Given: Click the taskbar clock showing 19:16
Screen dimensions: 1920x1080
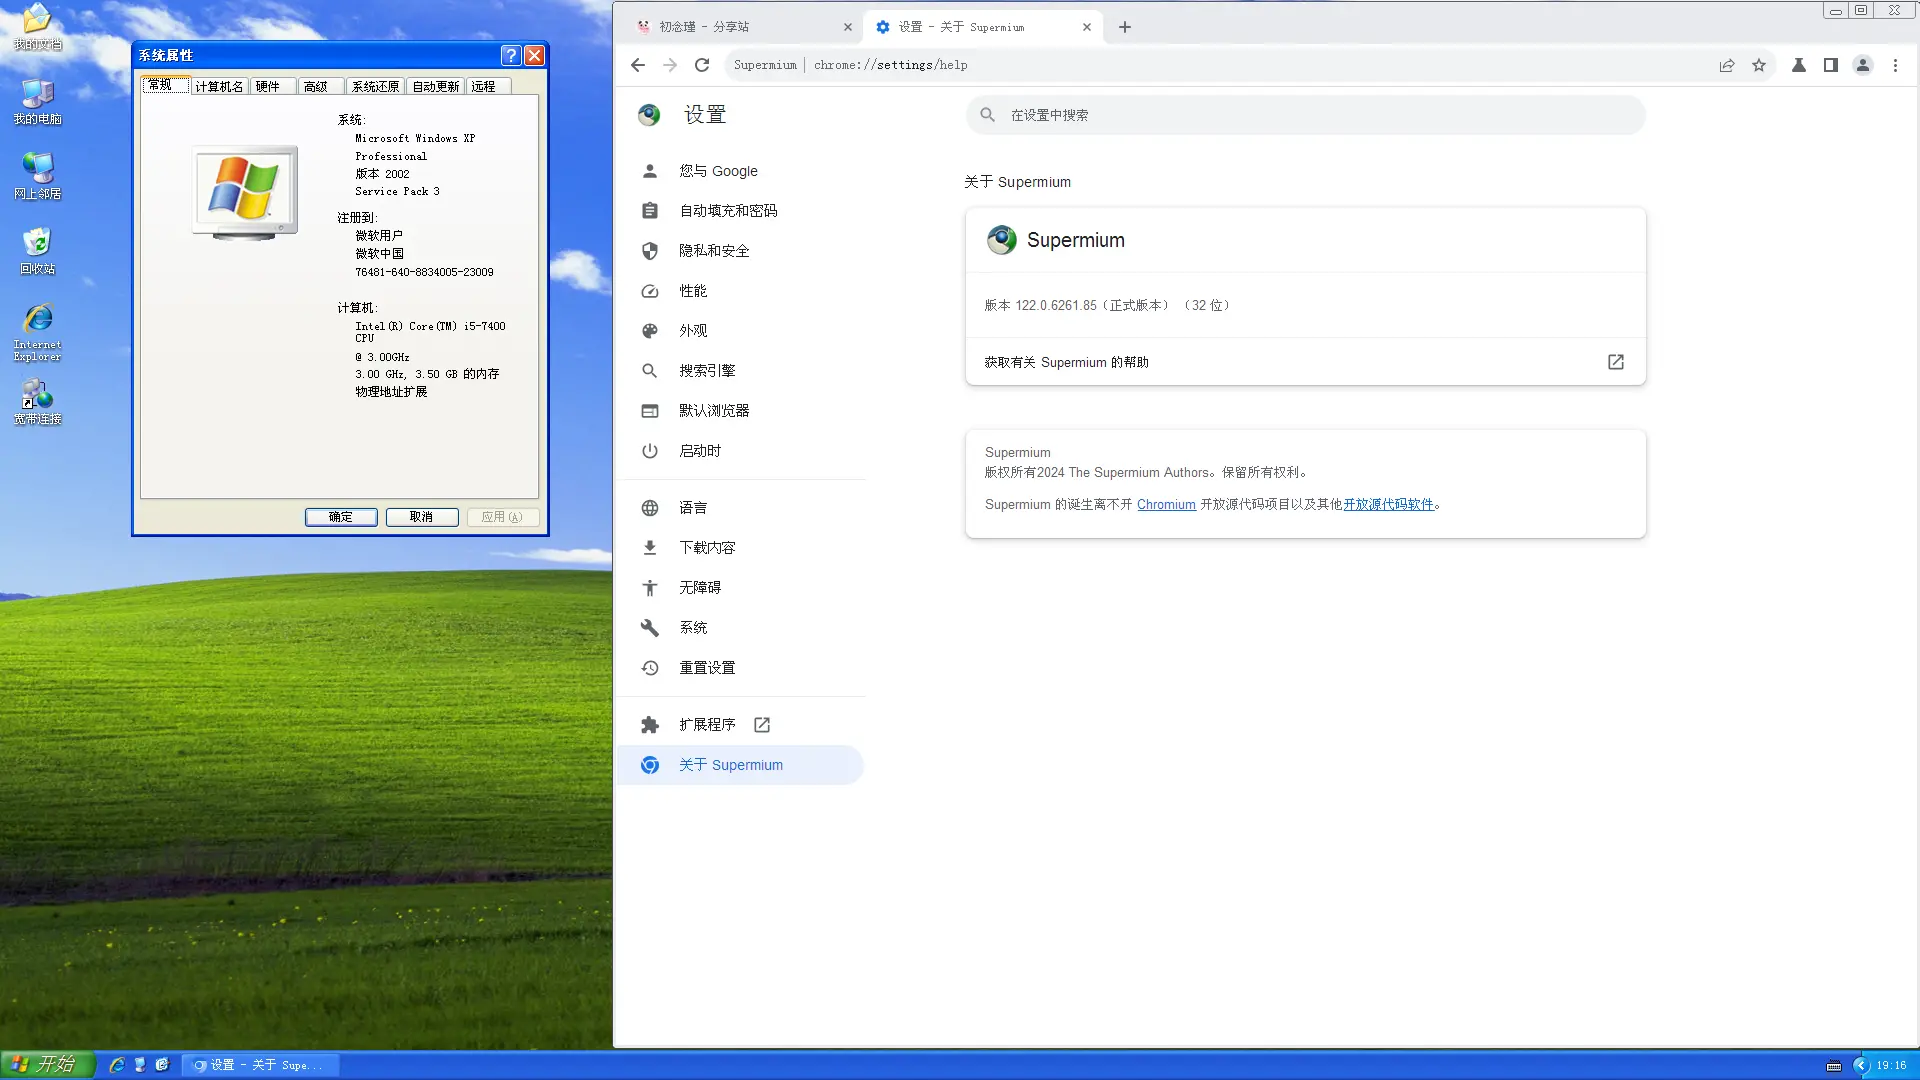Looking at the screenshot, I should 1891,1066.
